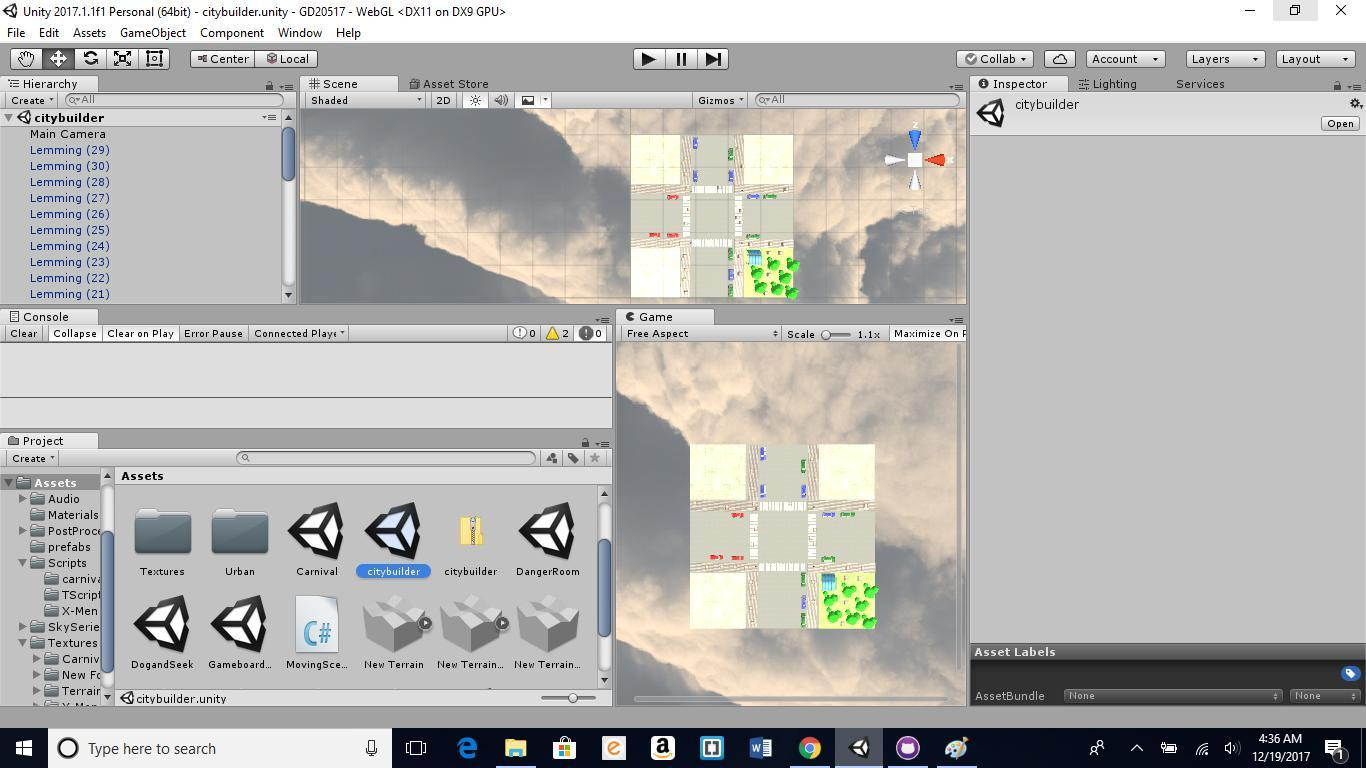The width and height of the screenshot is (1366, 768).
Task: Select the Rotate tool
Action: (x=90, y=59)
